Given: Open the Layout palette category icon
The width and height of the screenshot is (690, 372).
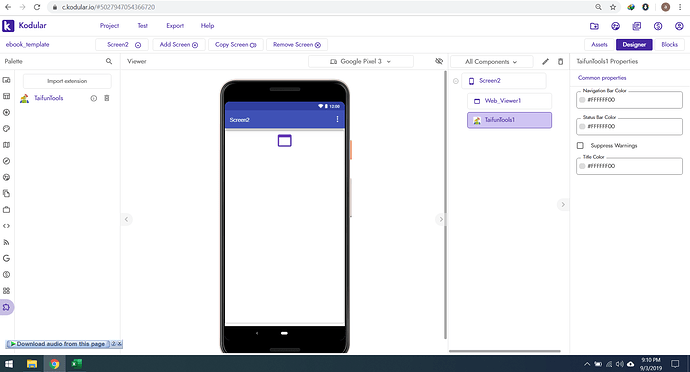Looking at the screenshot, I should (7, 96).
